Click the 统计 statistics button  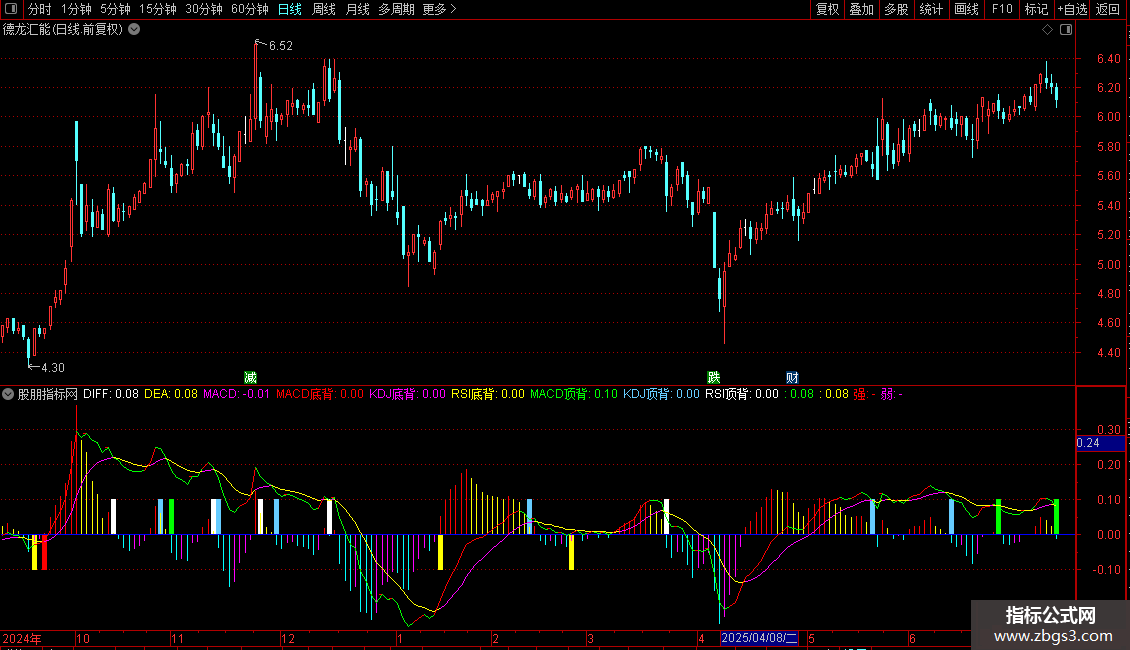click(x=930, y=9)
